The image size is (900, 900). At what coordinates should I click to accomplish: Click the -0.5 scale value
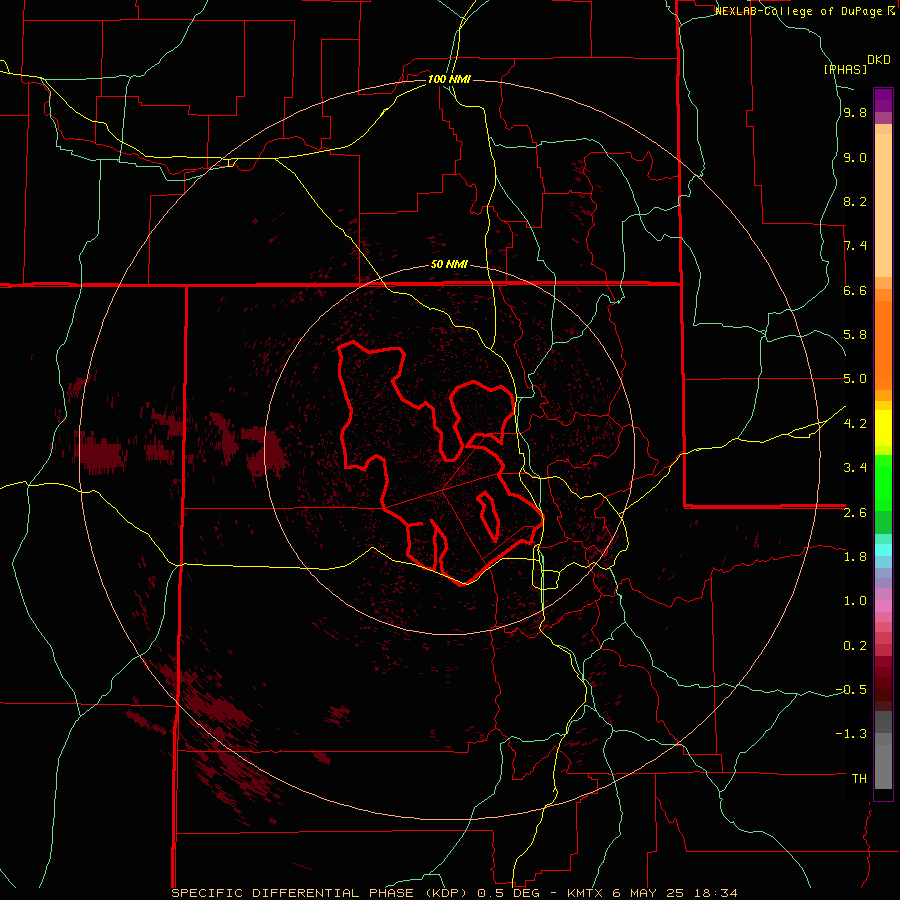point(852,690)
